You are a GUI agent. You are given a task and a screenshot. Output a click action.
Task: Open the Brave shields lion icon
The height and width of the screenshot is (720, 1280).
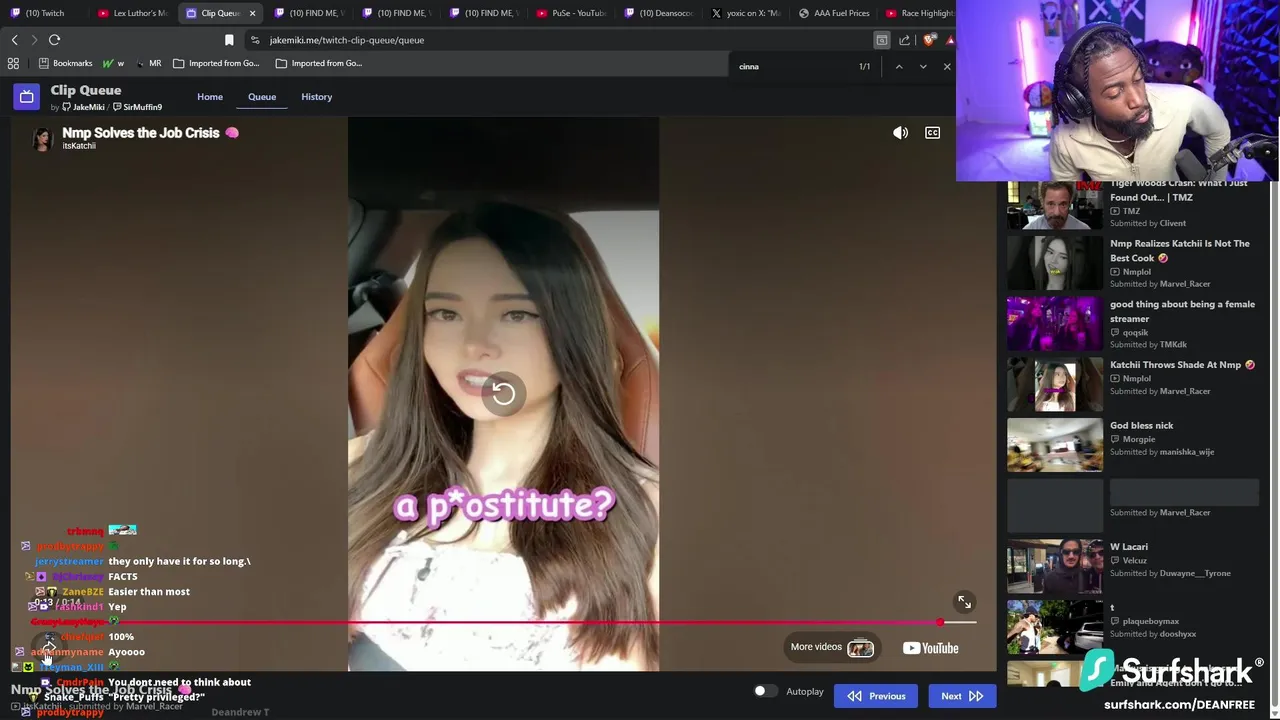point(928,40)
